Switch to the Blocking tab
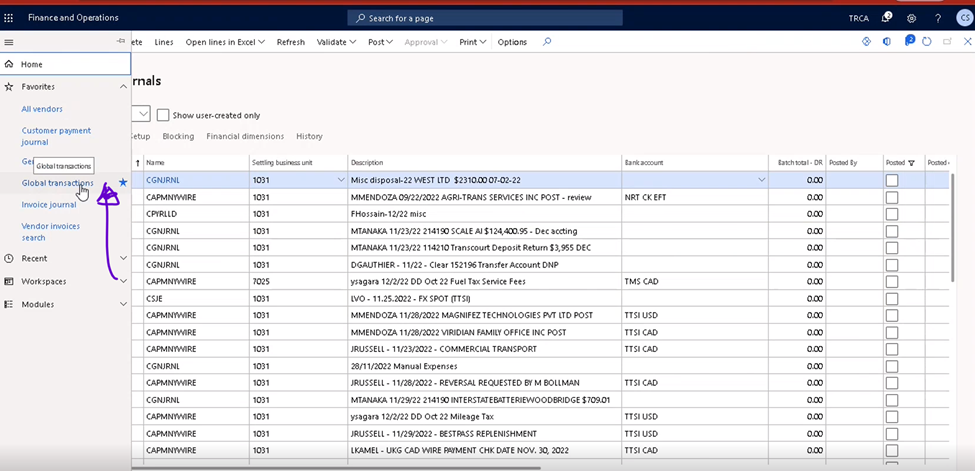Image resolution: width=975 pixels, height=471 pixels. coord(178,136)
